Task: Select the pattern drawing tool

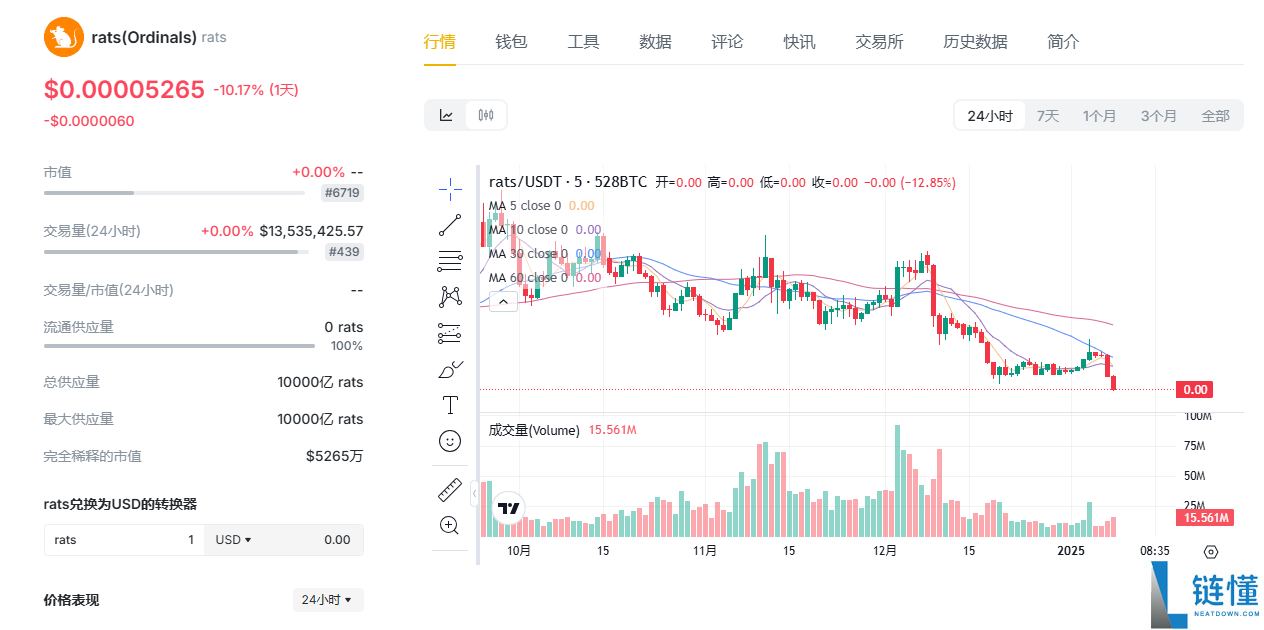Action: coord(450,297)
